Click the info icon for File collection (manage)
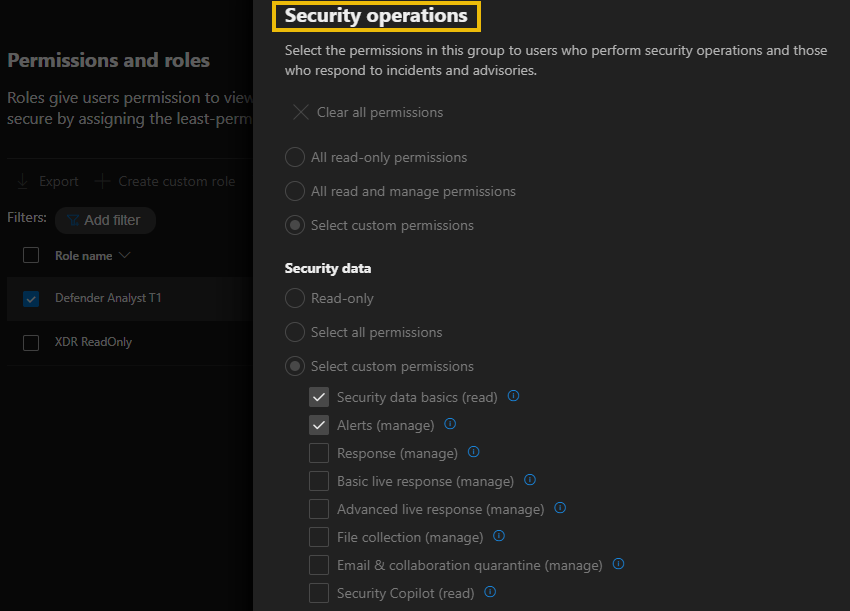 498,536
